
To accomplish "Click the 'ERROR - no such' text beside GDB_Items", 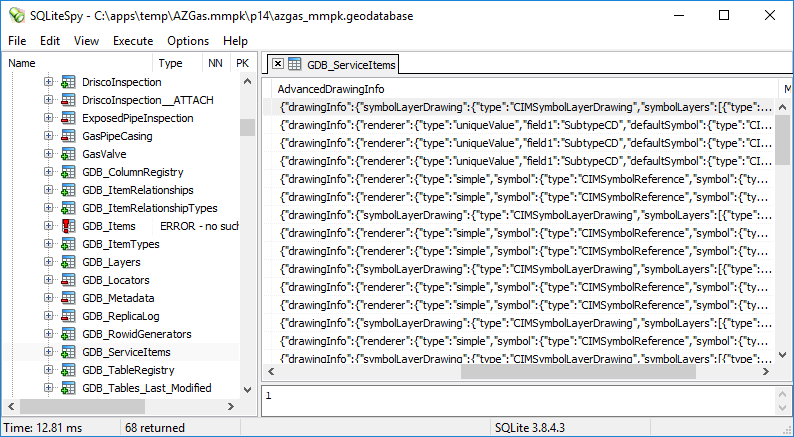I will click(199, 226).
